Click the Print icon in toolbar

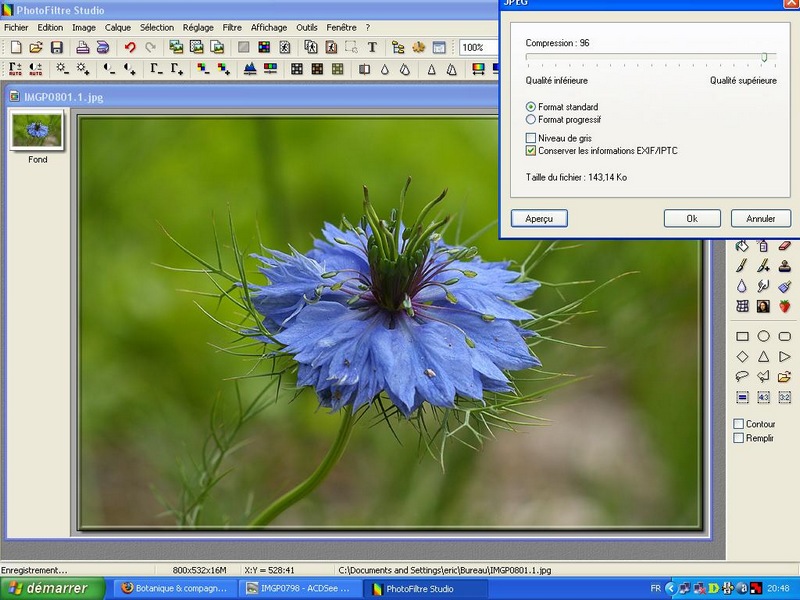(83, 47)
